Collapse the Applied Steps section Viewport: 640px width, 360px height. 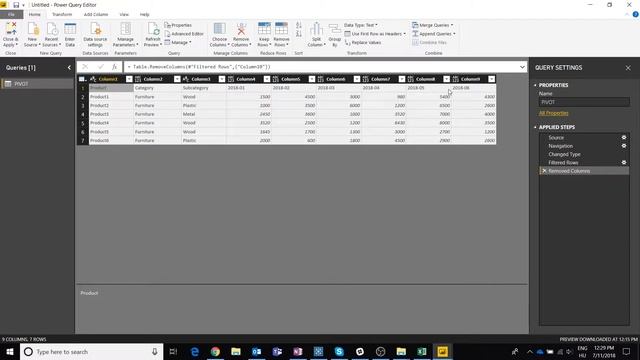pos(536,127)
